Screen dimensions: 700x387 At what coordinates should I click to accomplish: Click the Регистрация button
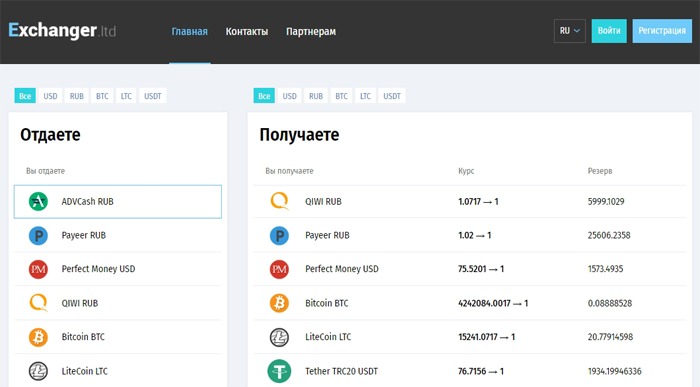pyautogui.click(x=662, y=31)
